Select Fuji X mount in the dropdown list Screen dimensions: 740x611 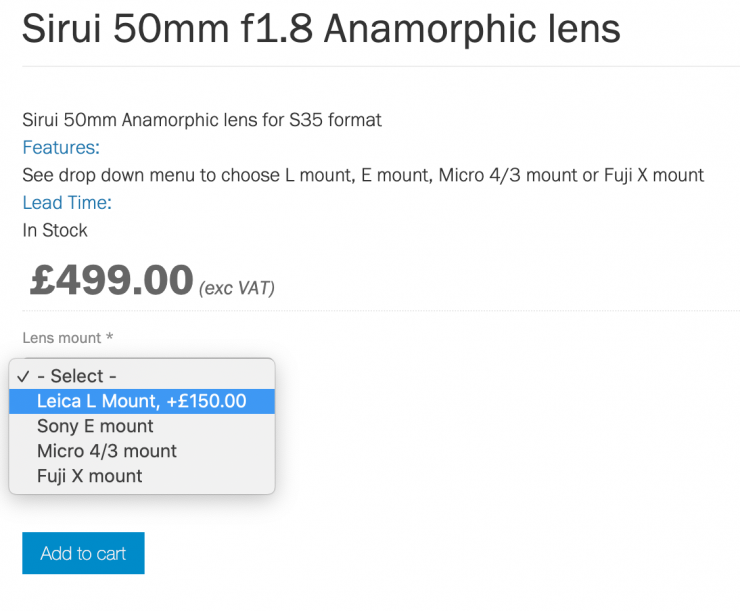[x=89, y=476]
